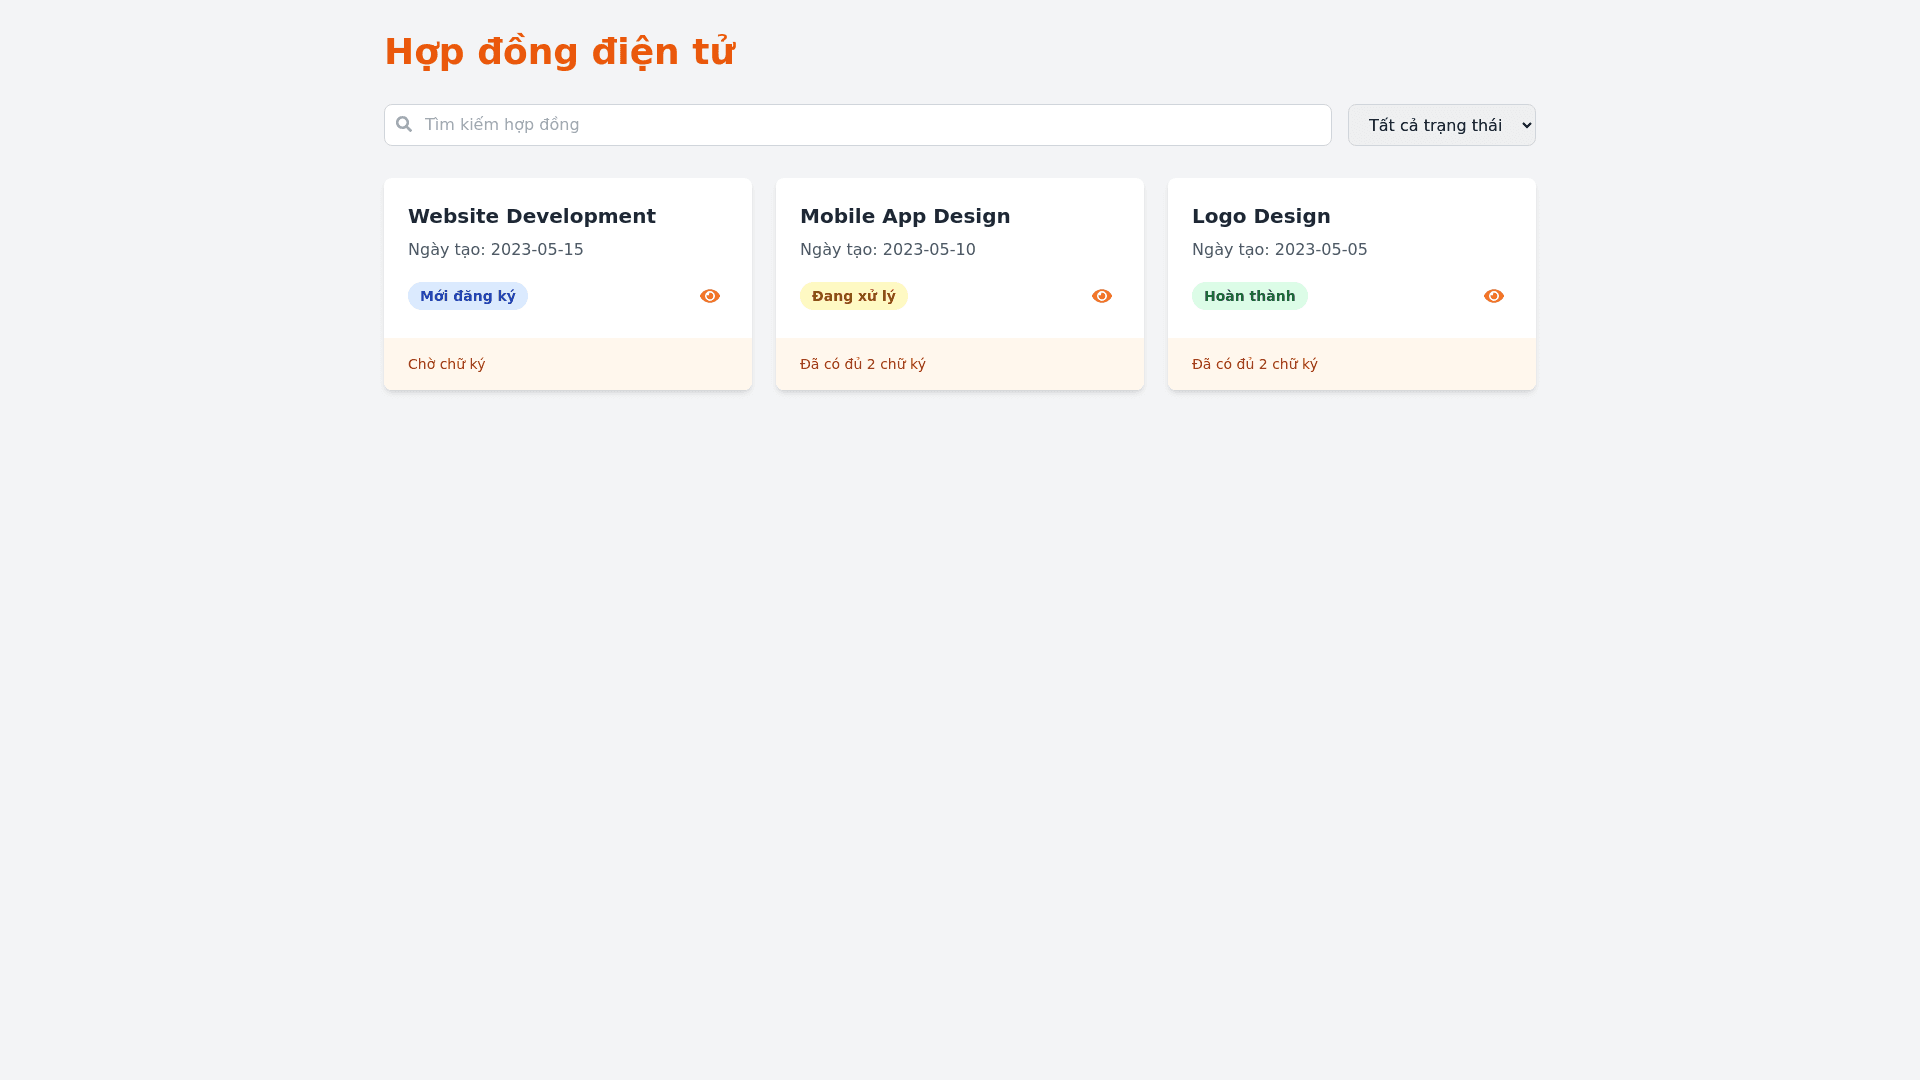
Task: Click creation date 2023-05-10 on Mobile App card
Action: 928,250
